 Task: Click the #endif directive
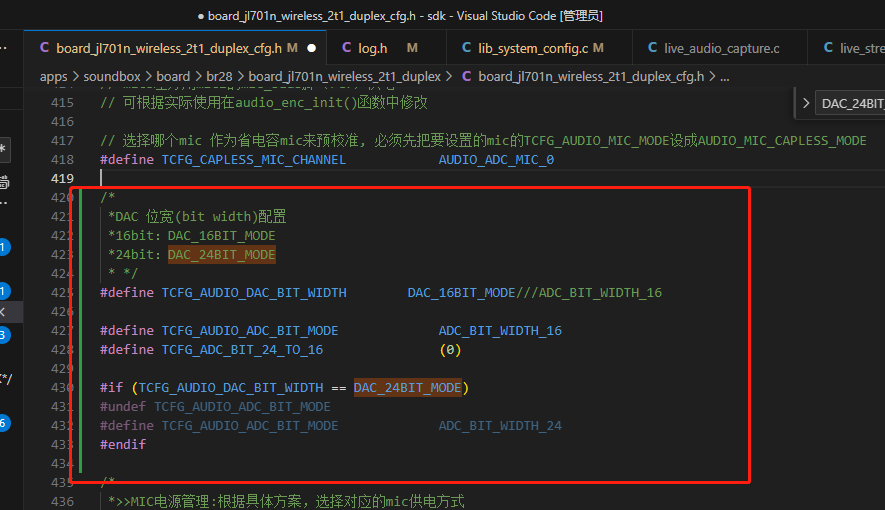coord(122,445)
